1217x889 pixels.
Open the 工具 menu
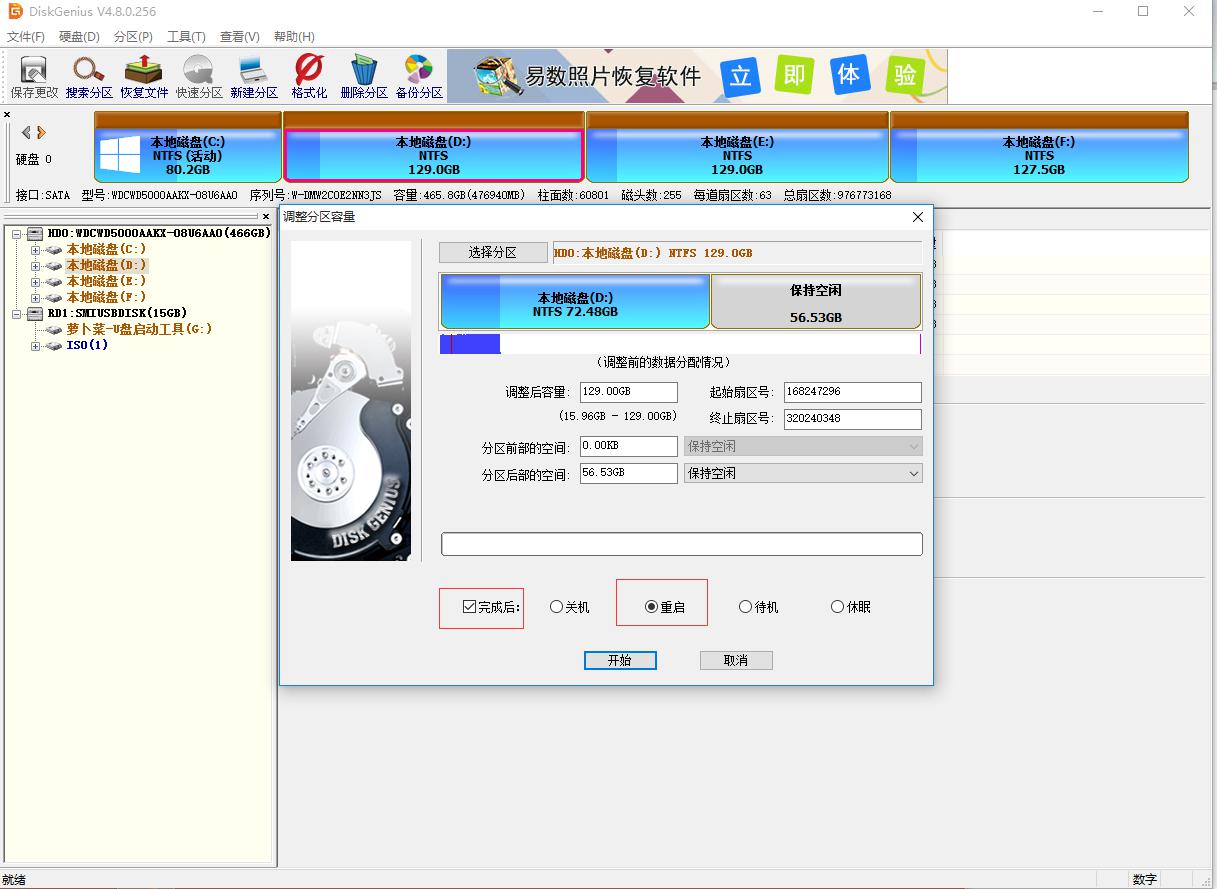pos(185,36)
